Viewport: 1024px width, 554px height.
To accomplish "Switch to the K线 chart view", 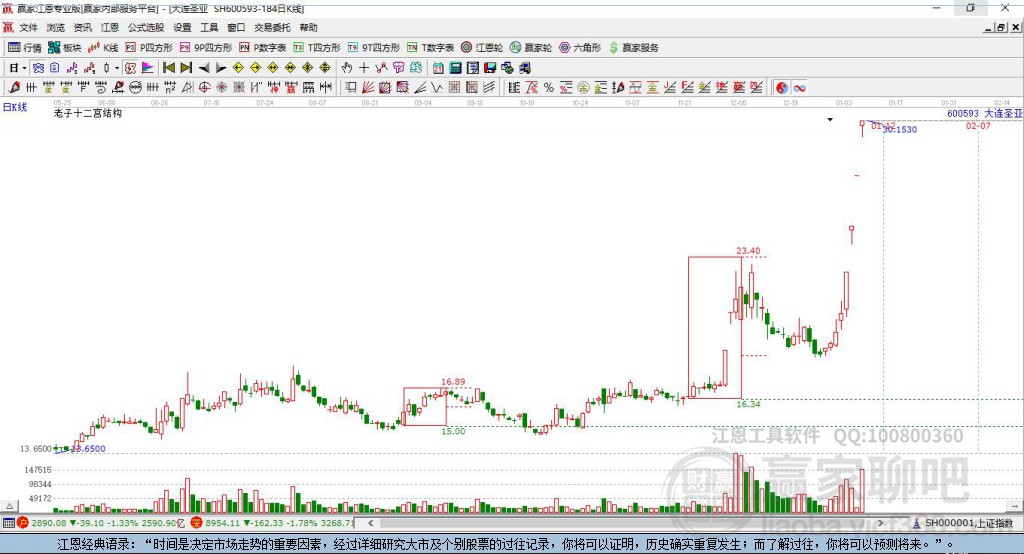I will pos(103,48).
